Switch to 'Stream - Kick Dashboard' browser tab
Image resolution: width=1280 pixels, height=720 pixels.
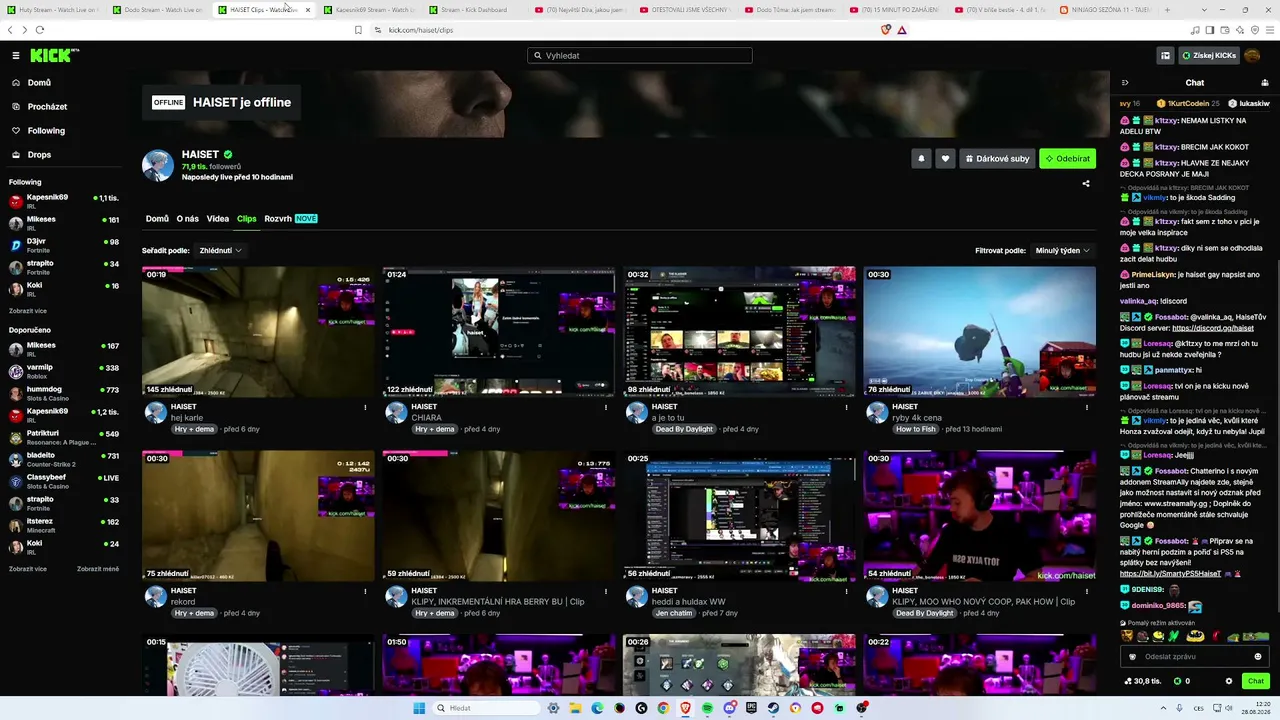pyautogui.click(x=472, y=10)
